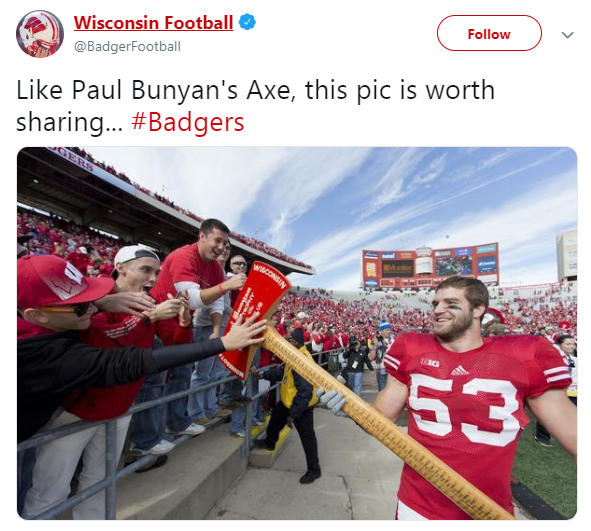Click the Adidas logo on the jersey
Image resolution: width=591 pixels, height=531 pixels.
tap(460, 371)
